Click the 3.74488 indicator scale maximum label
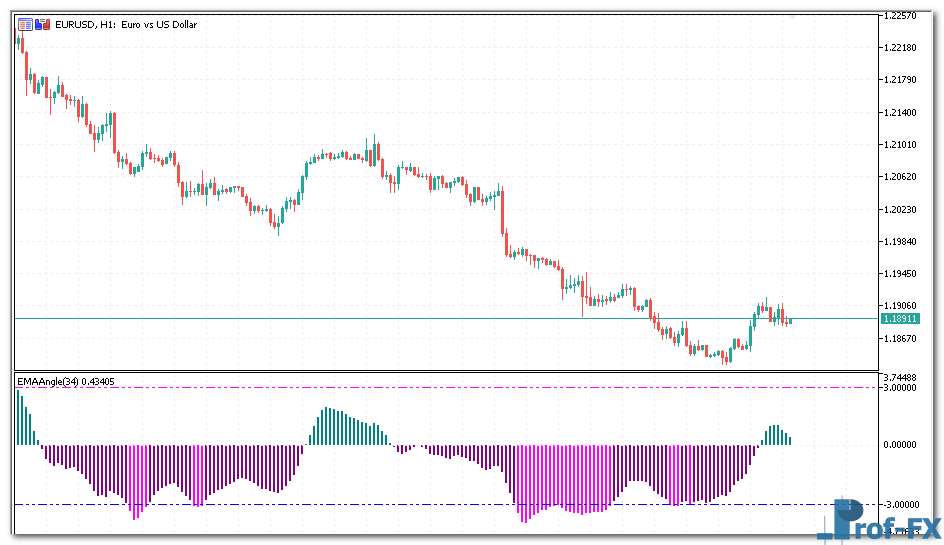Screen dimensions: 944x545 pos(901,377)
